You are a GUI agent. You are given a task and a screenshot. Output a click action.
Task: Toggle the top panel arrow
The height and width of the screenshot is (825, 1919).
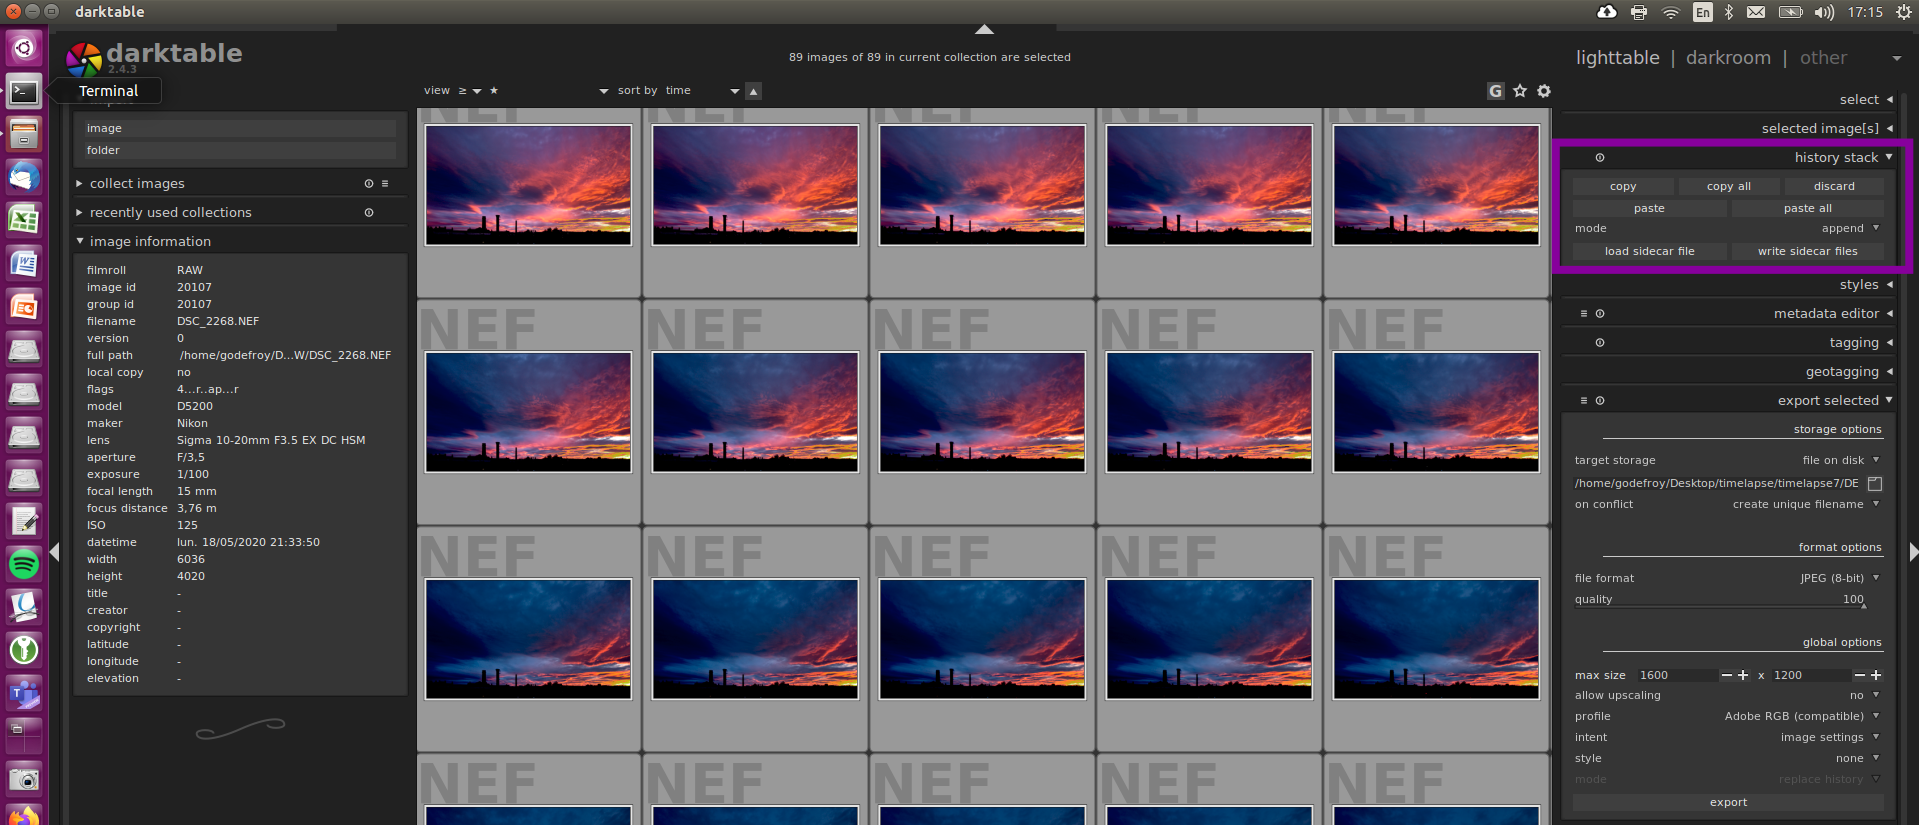984,29
